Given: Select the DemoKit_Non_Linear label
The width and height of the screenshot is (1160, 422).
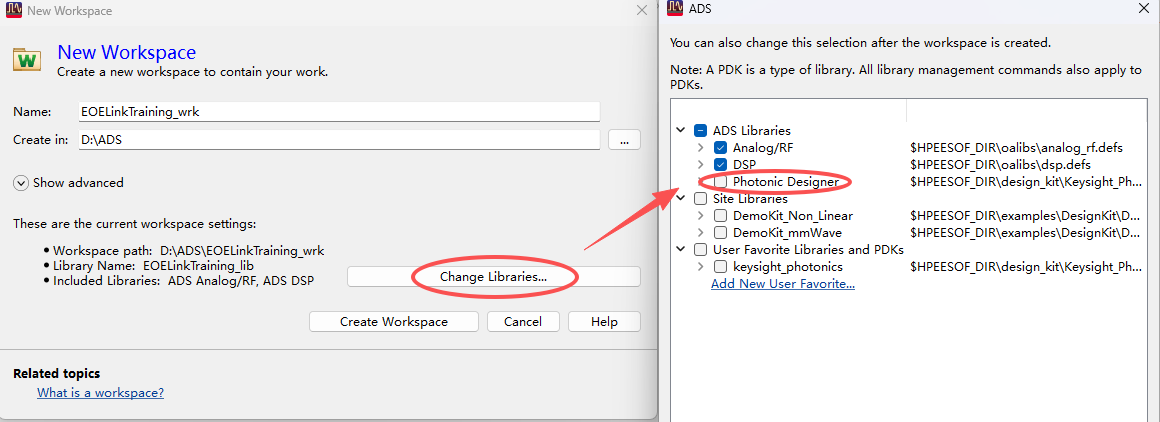Looking at the screenshot, I should pos(793,215).
